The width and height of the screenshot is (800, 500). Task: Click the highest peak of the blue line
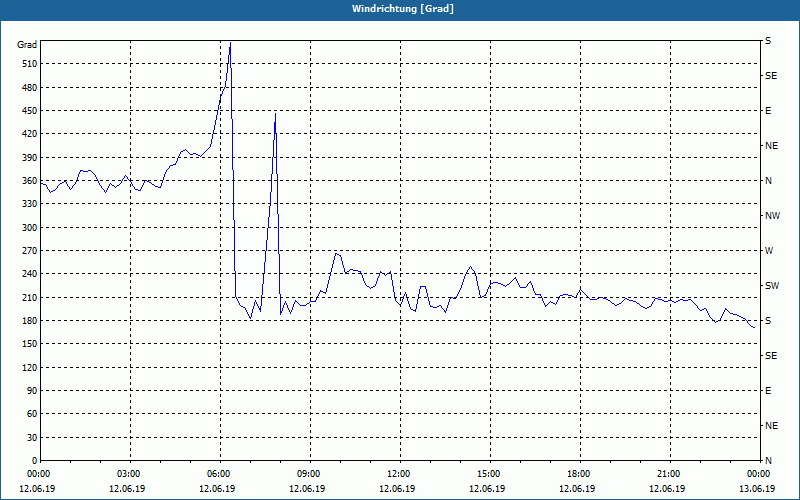[230, 43]
